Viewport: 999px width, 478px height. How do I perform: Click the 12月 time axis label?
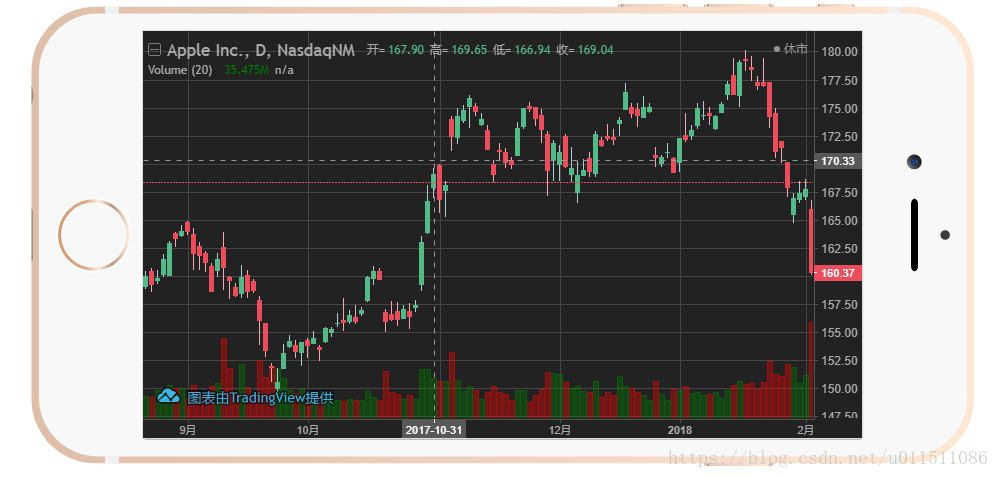pyautogui.click(x=560, y=430)
